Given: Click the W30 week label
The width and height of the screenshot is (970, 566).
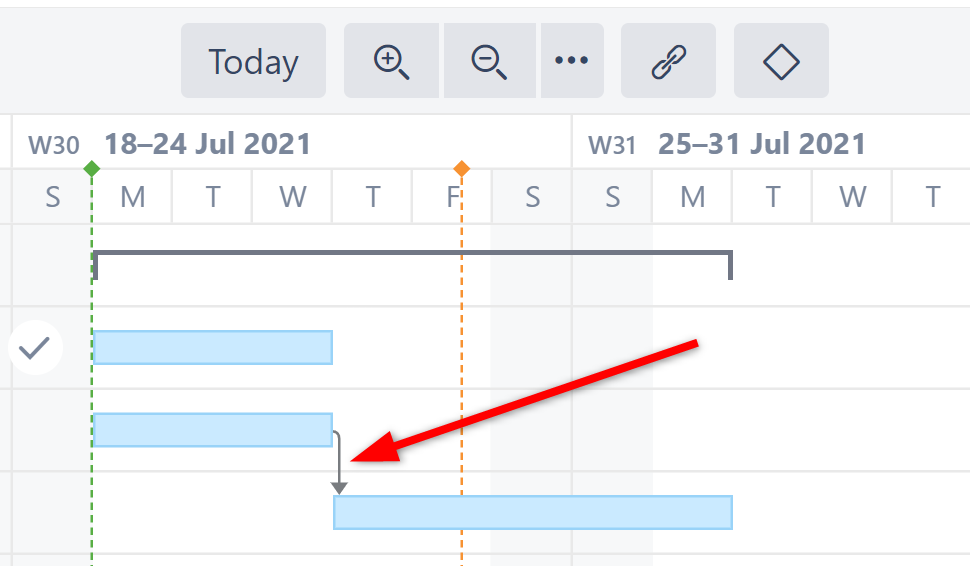Looking at the screenshot, I should point(53,145).
